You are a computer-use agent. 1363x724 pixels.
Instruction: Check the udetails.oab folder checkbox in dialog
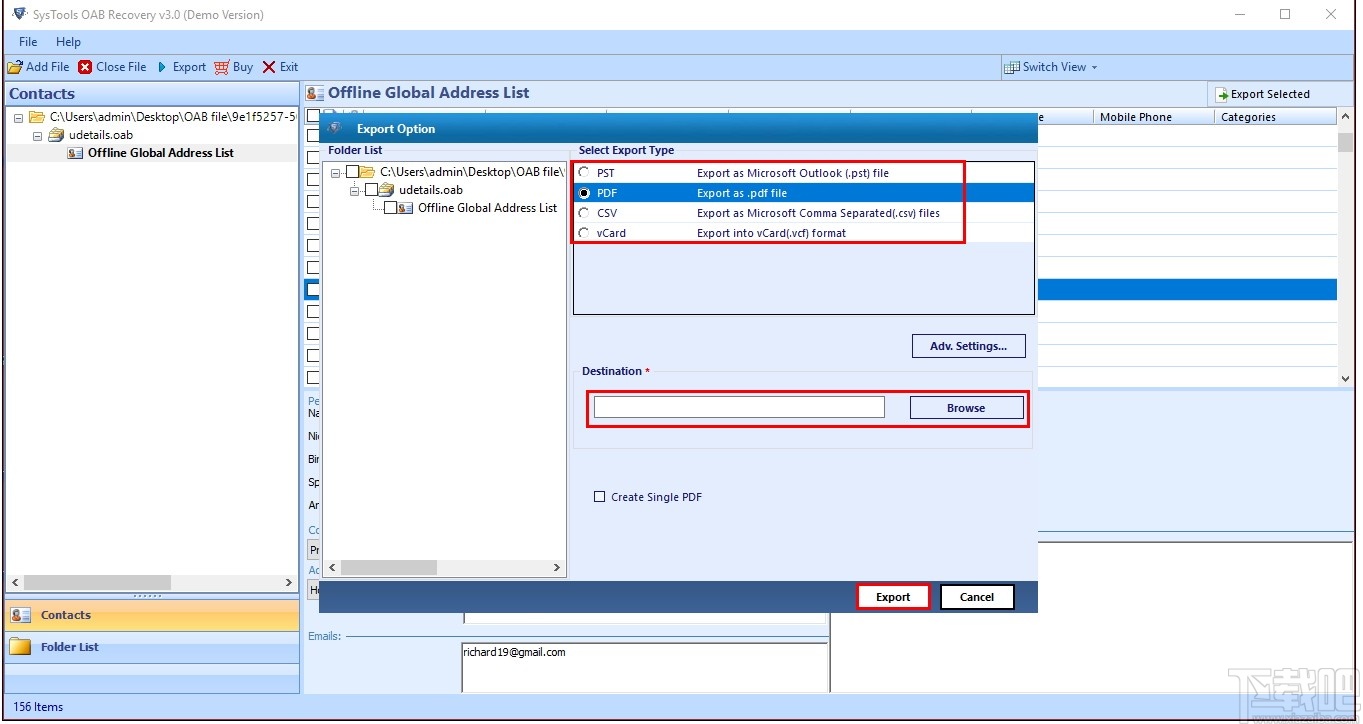372,190
